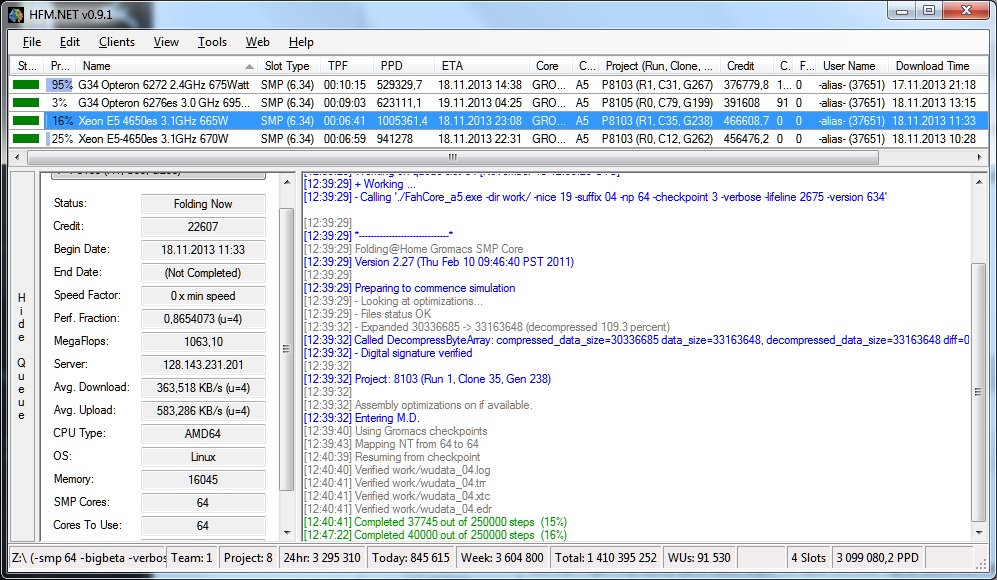Screen dimensions: 997x580
Task: Click slots table horizontal scrollbar left arrow
Action: [x=17, y=157]
